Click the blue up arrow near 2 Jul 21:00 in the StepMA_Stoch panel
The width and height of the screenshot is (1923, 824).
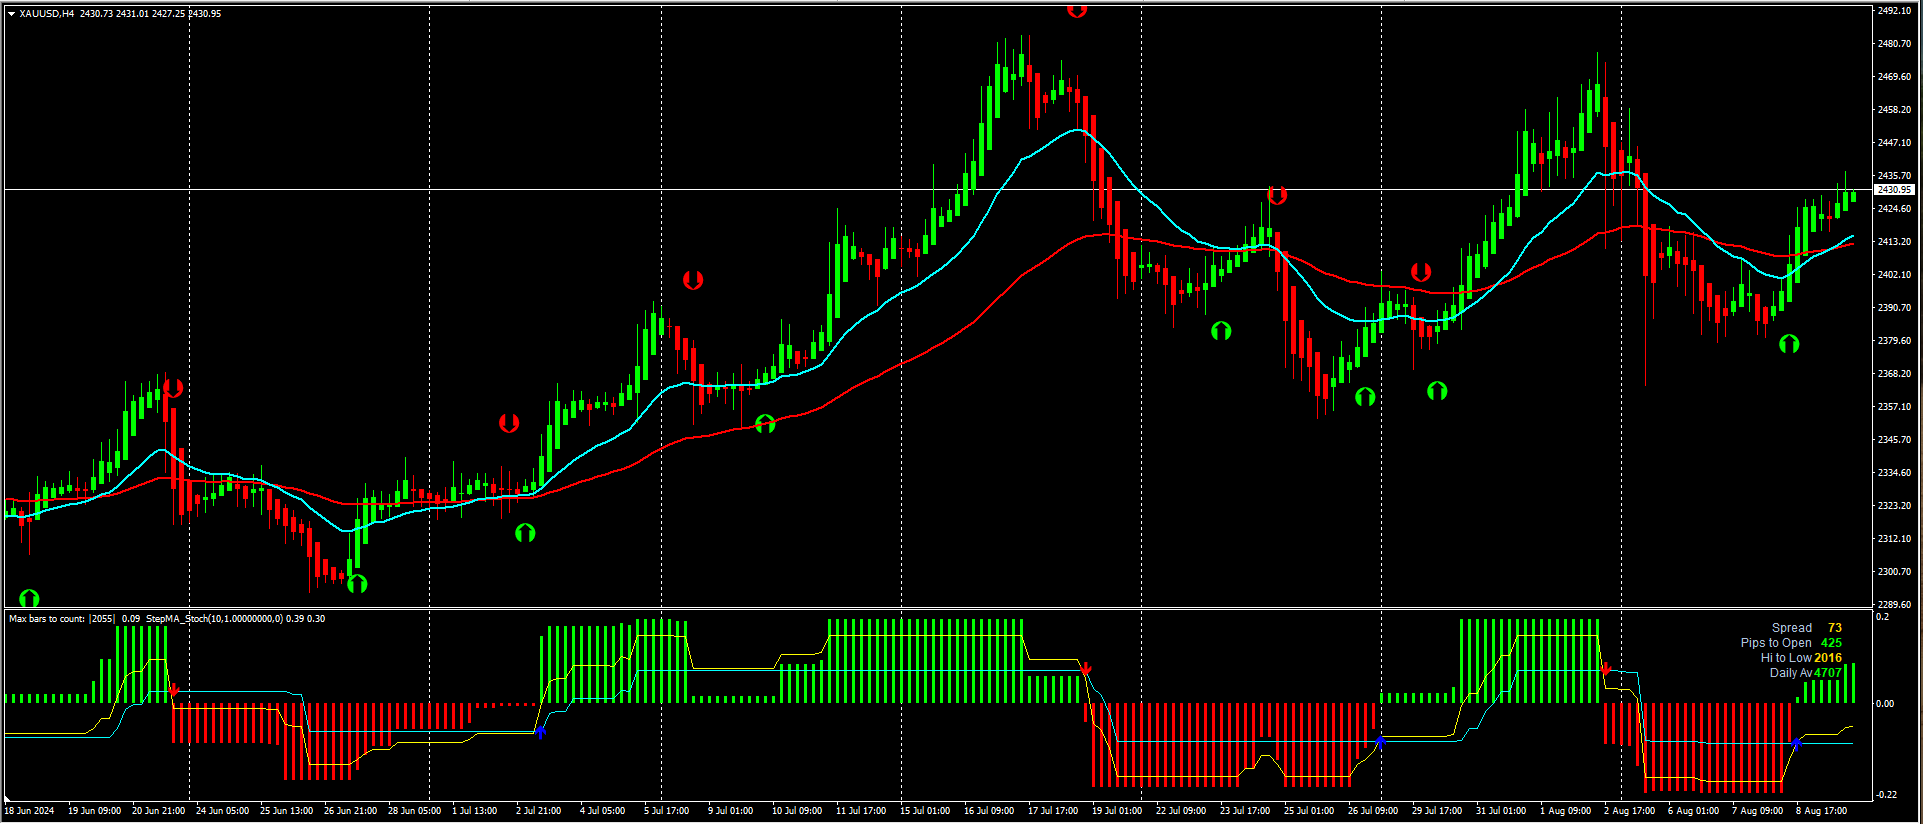point(541,732)
